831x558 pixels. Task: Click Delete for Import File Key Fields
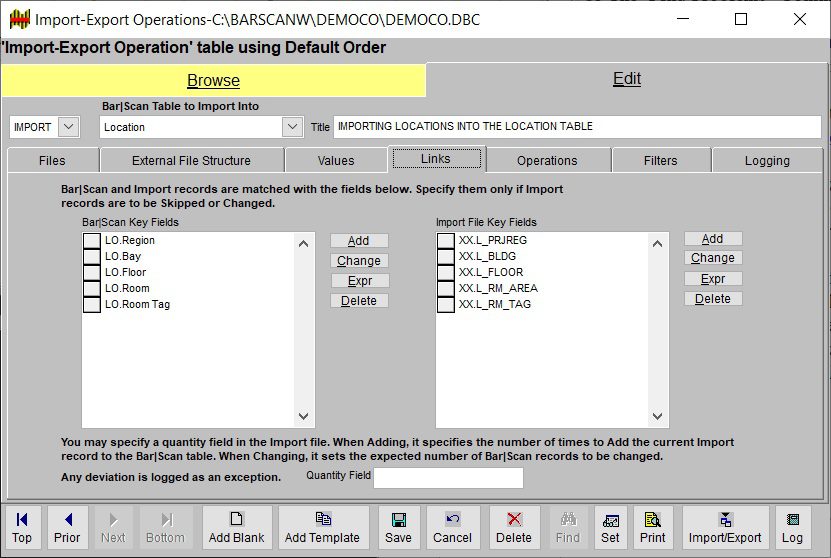[x=713, y=299]
